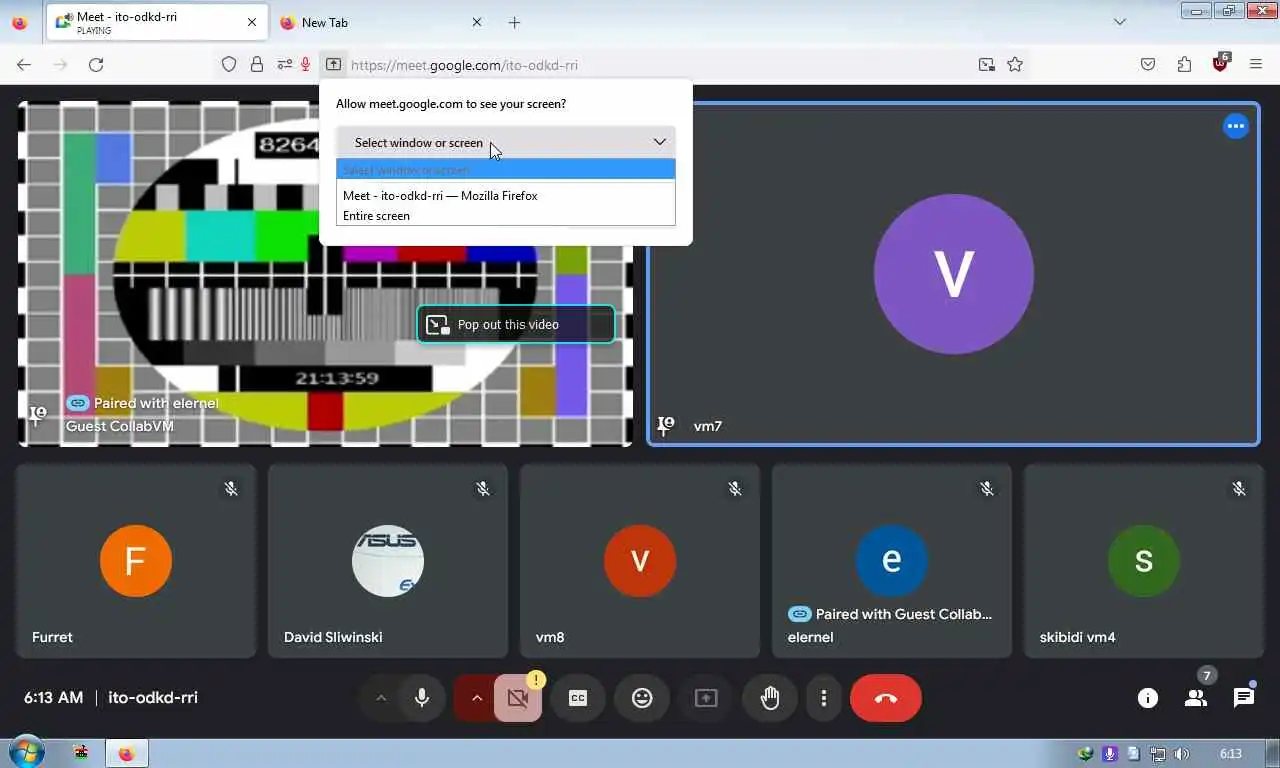
Task: Click the muted mic icon on David Sliwinski tile
Action: click(x=483, y=489)
